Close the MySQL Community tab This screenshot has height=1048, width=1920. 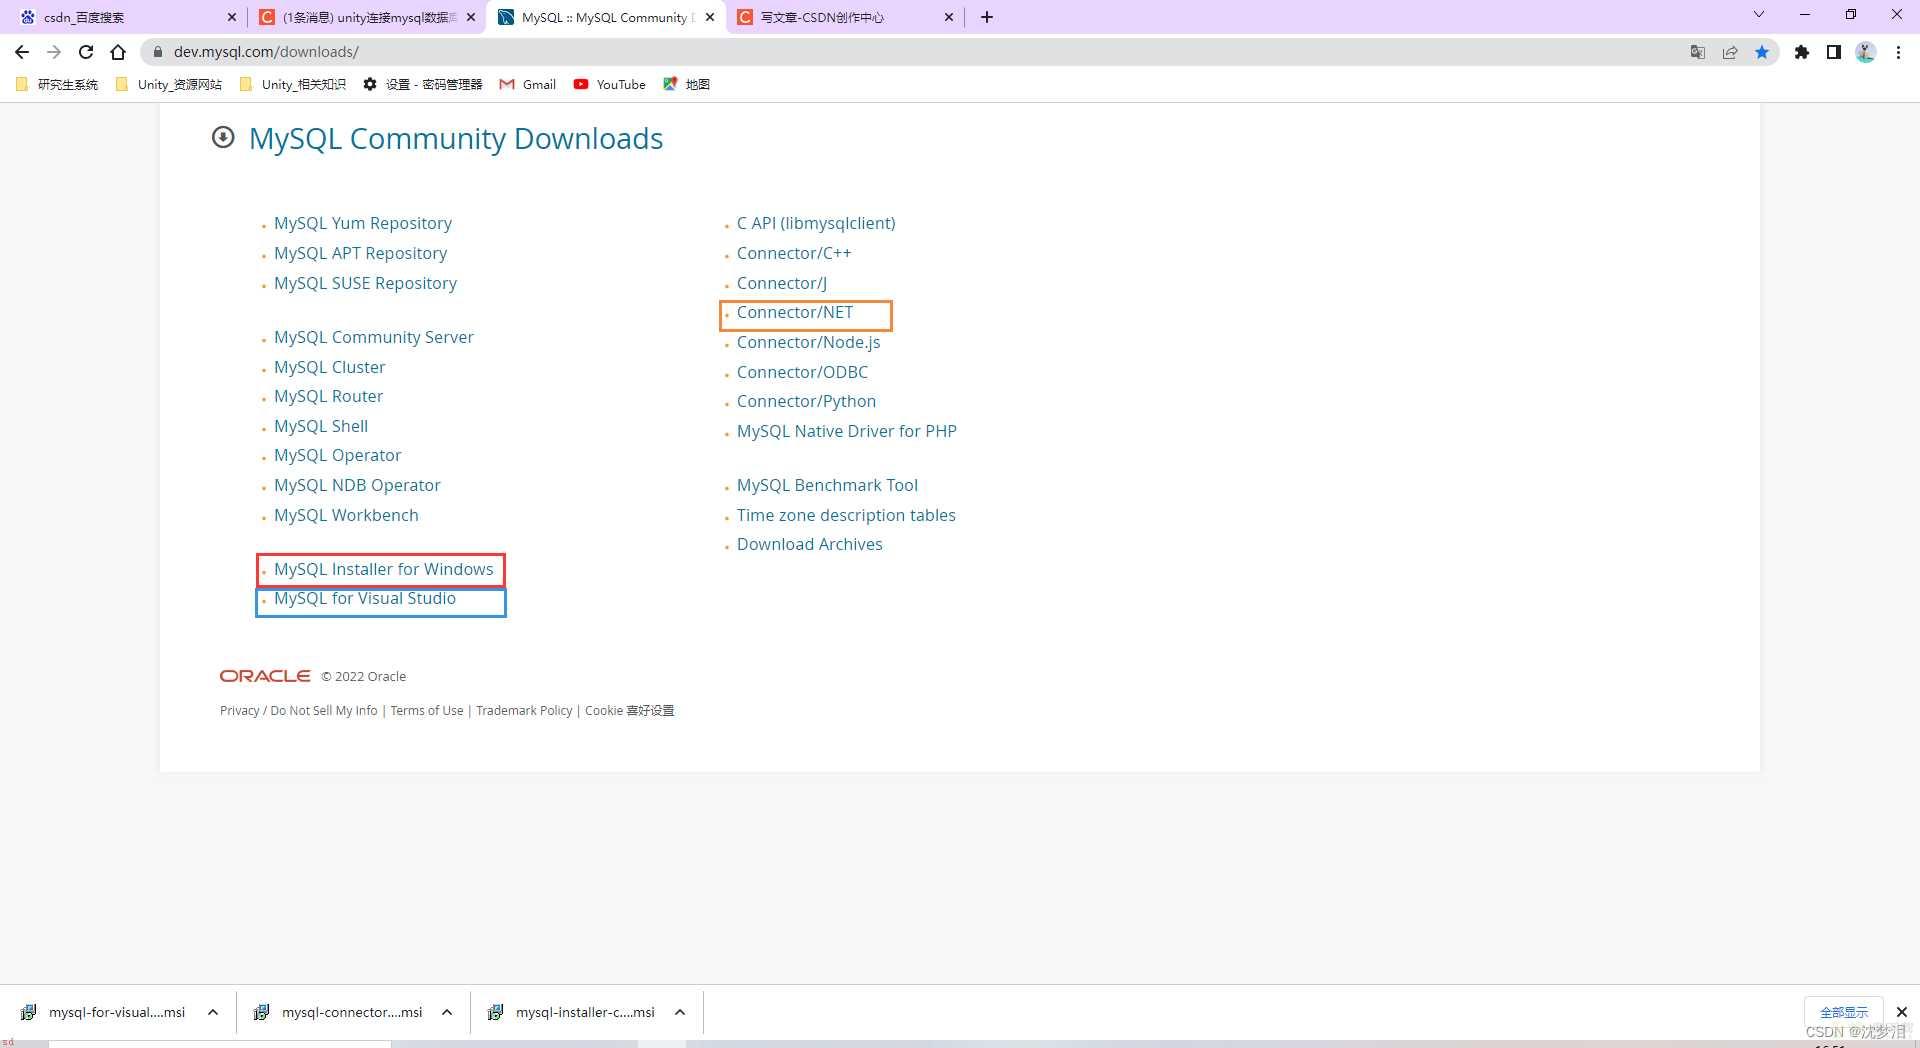710,17
